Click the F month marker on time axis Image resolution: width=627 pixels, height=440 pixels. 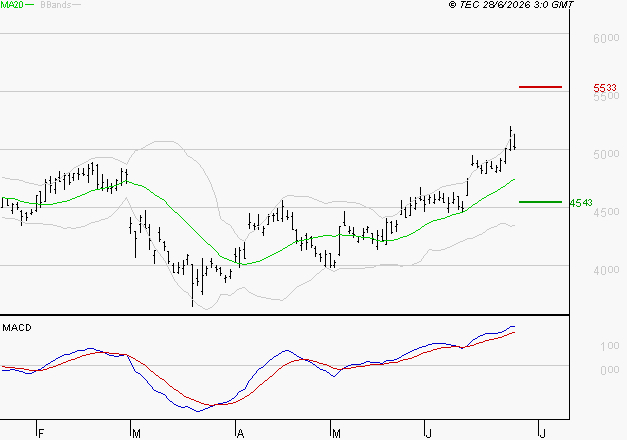pyautogui.click(x=40, y=434)
